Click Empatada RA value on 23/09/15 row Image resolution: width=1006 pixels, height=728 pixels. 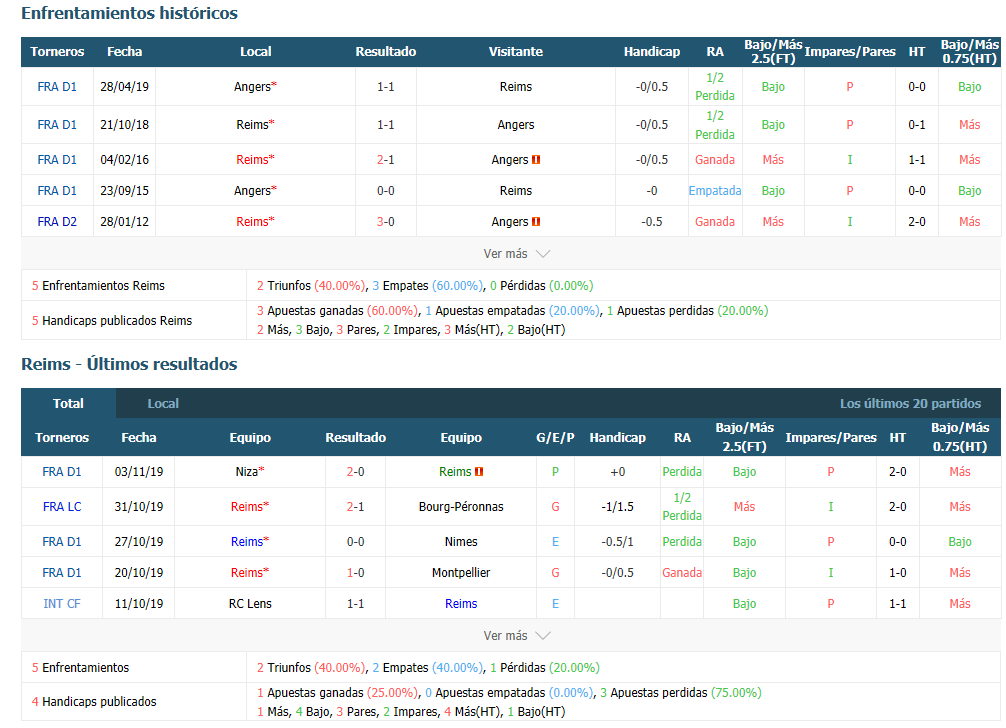(x=715, y=190)
